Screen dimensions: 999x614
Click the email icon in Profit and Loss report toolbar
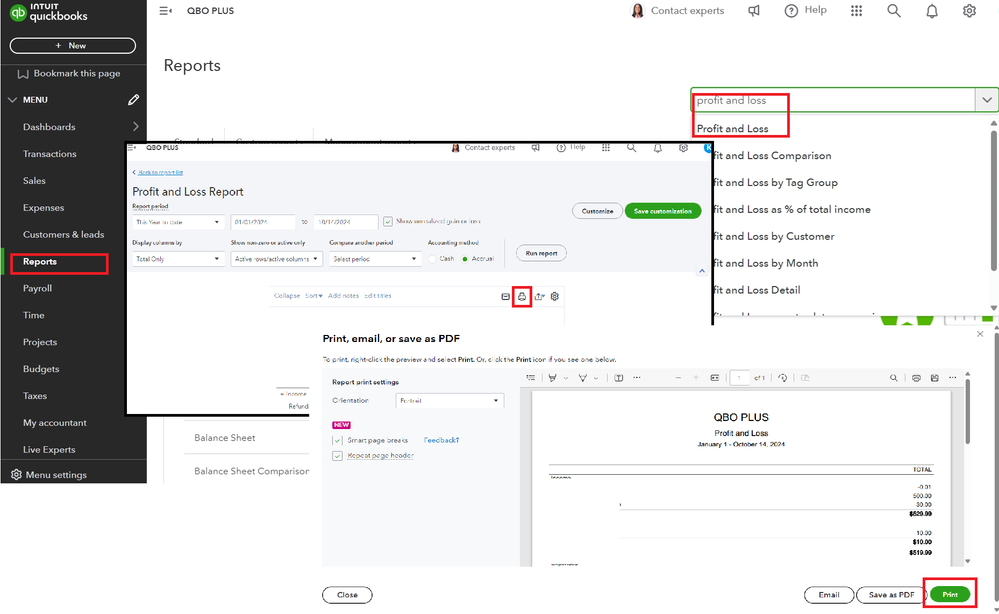pyautogui.click(x=505, y=296)
